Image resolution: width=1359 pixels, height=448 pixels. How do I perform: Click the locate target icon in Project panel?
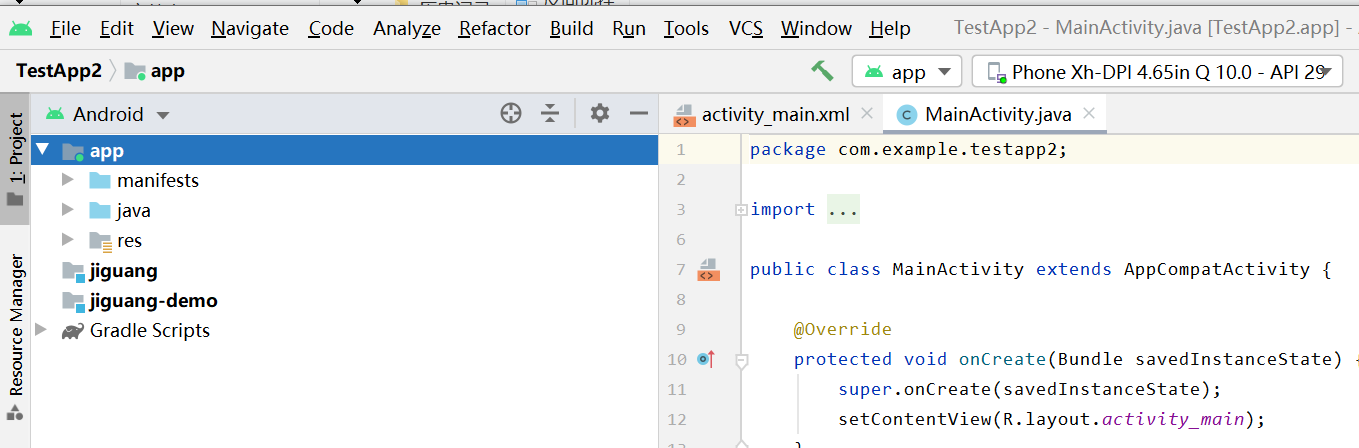pyautogui.click(x=511, y=114)
